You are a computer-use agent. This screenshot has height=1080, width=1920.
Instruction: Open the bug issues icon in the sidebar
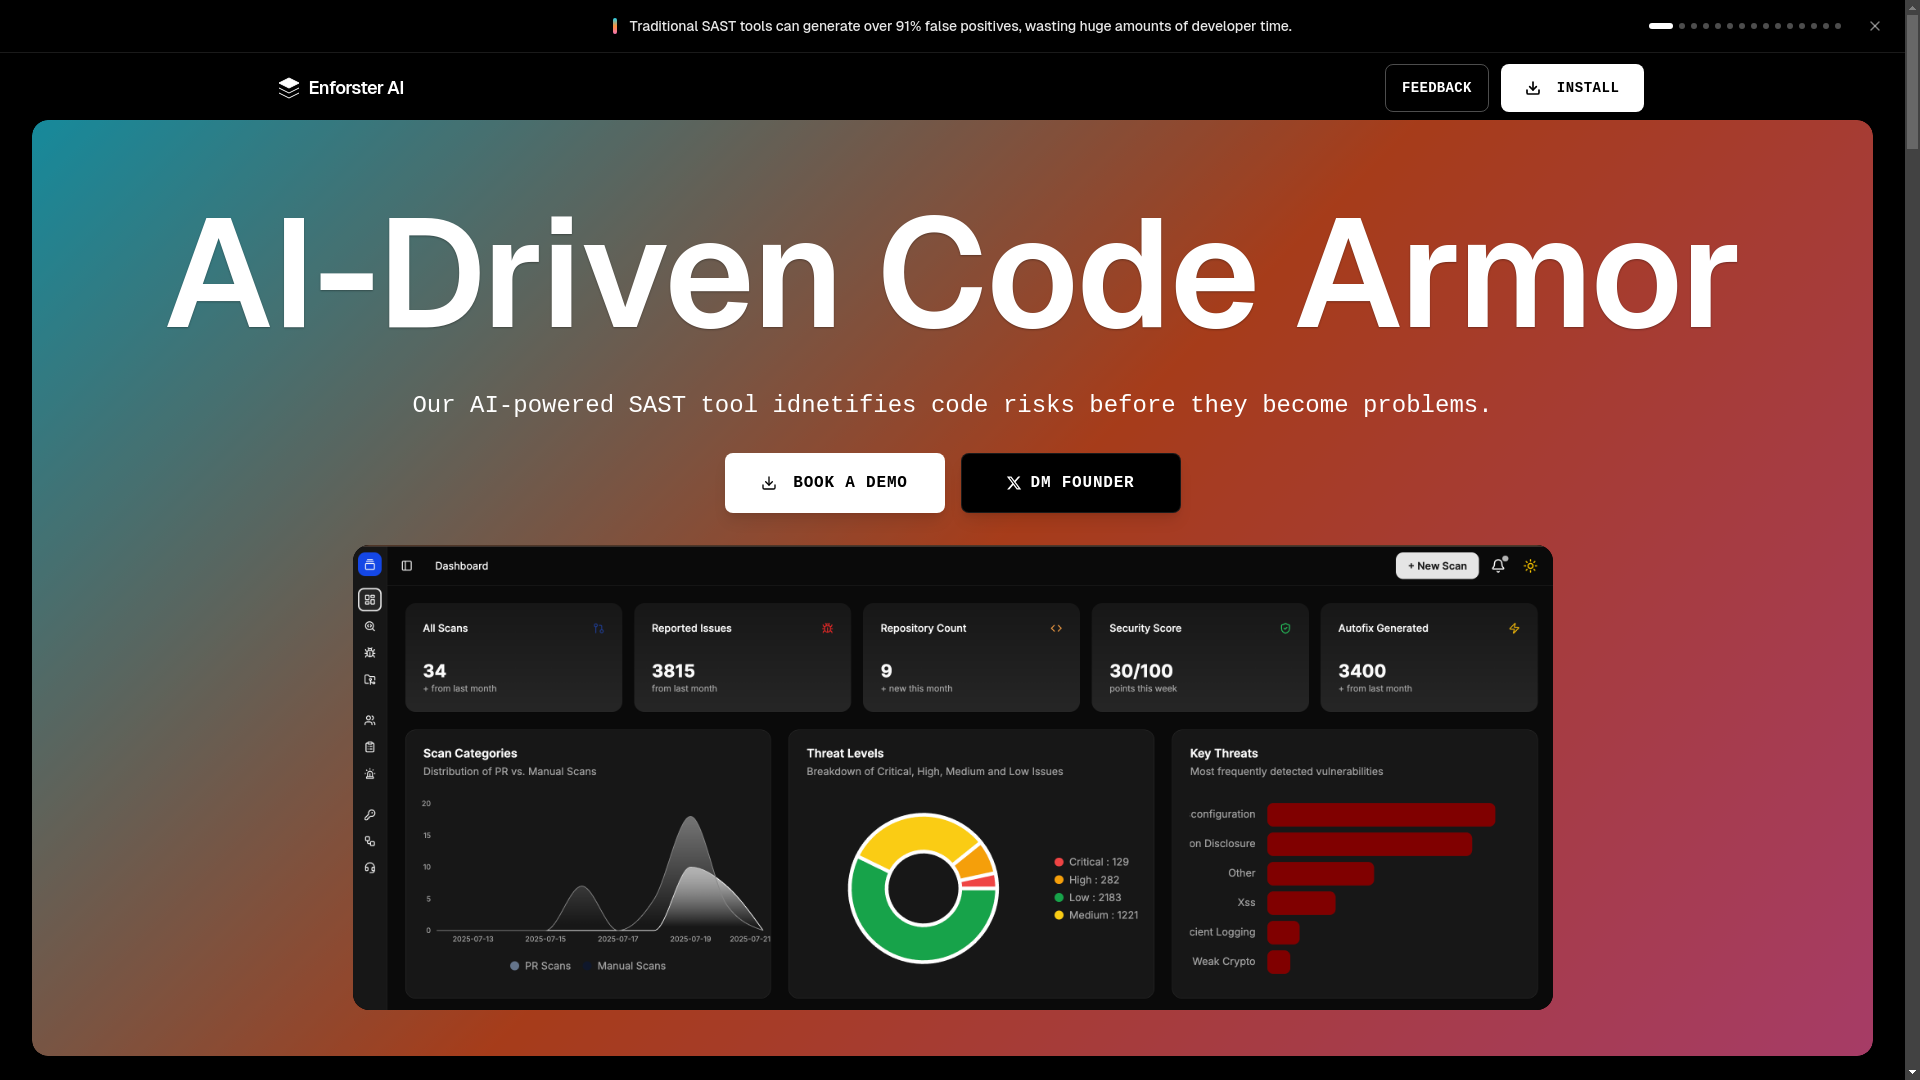click(370, 653)
